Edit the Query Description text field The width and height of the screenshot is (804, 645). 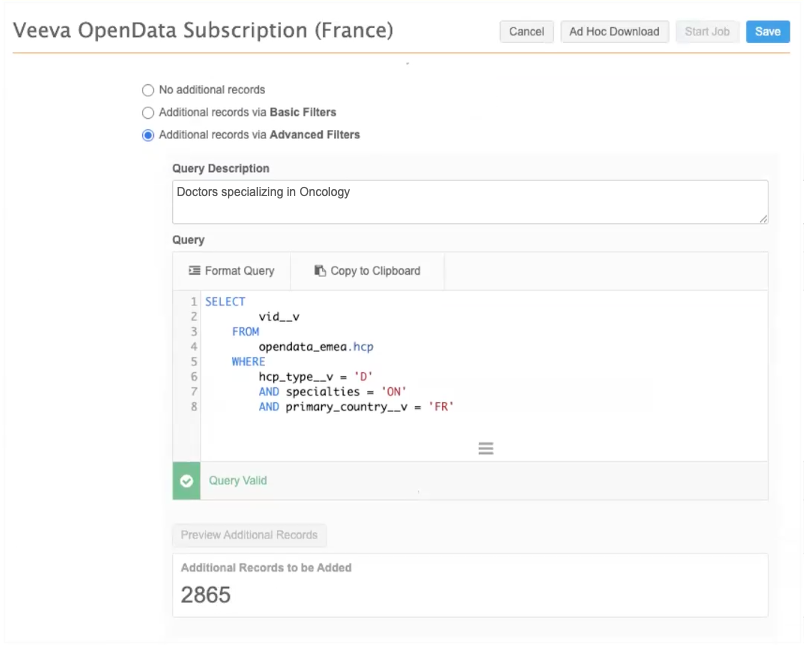pos(470,202)
